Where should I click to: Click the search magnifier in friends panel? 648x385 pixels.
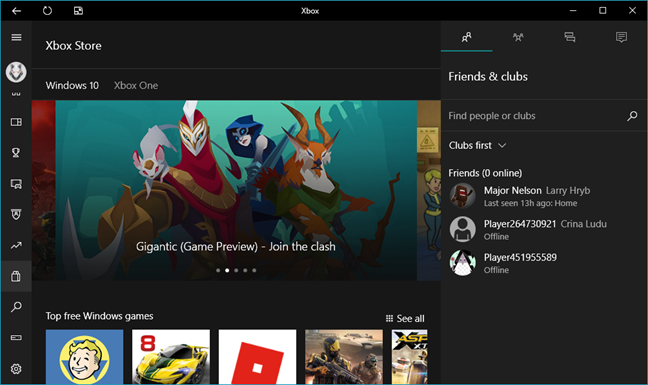(x=632, y=116)
